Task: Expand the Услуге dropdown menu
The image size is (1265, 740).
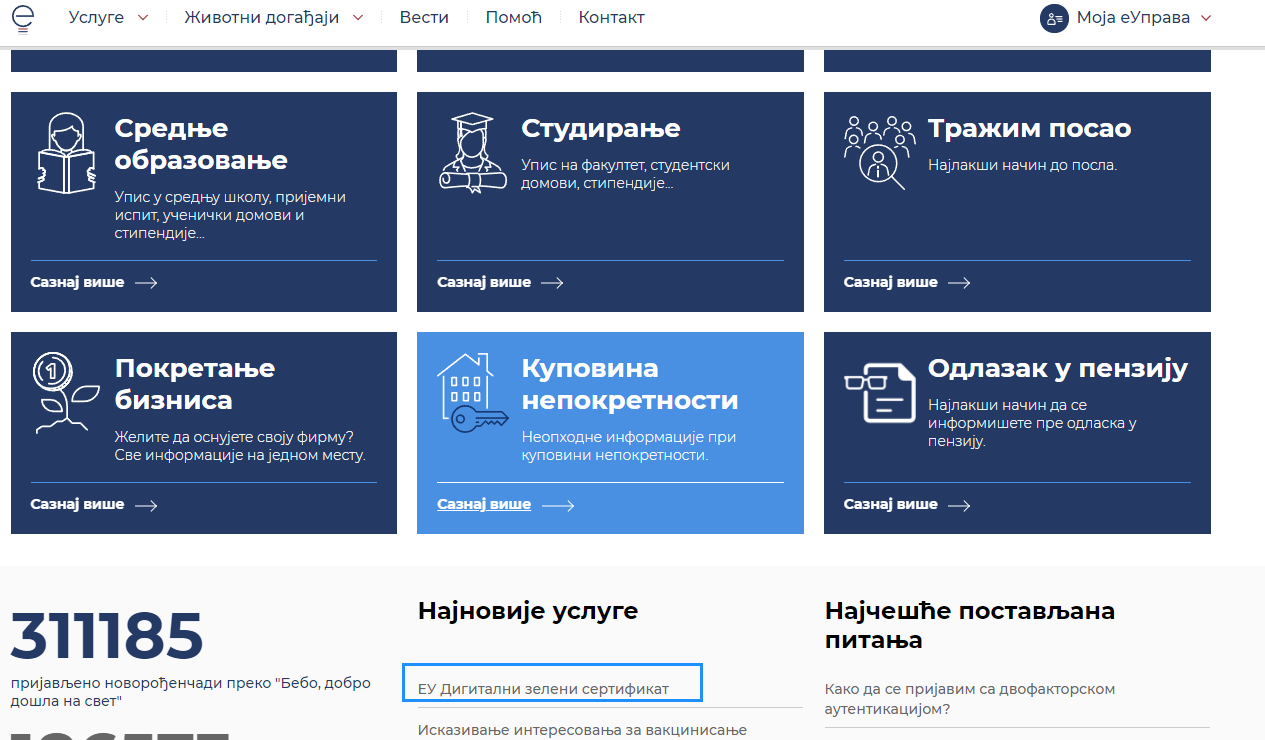Action: pos(108,18)
